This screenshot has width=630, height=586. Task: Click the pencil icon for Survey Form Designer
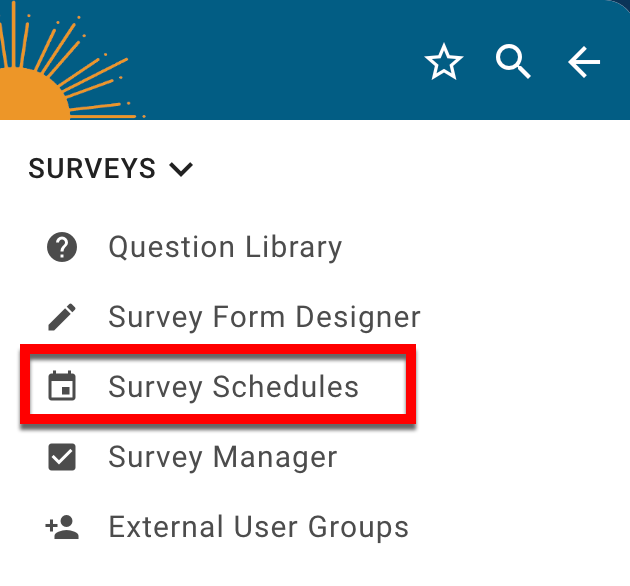[62, 318]
